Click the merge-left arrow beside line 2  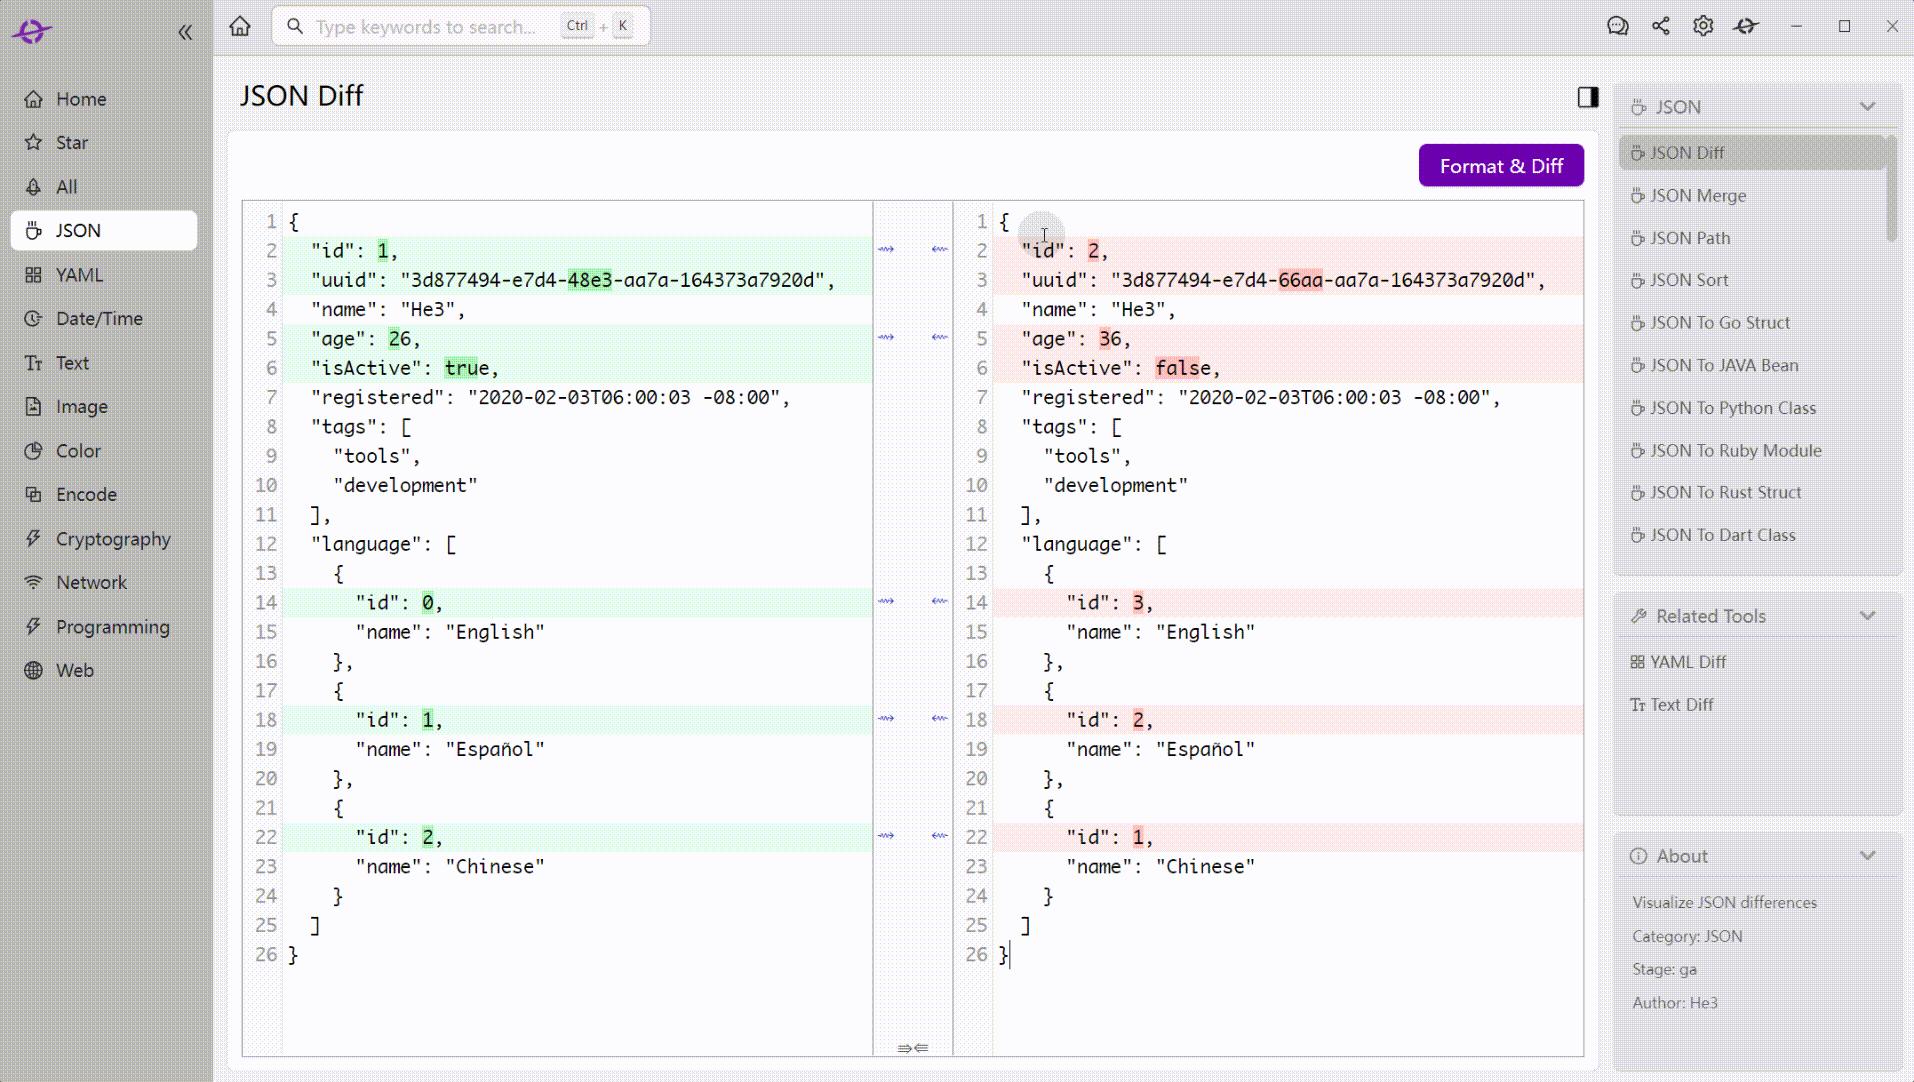[937, 250]
